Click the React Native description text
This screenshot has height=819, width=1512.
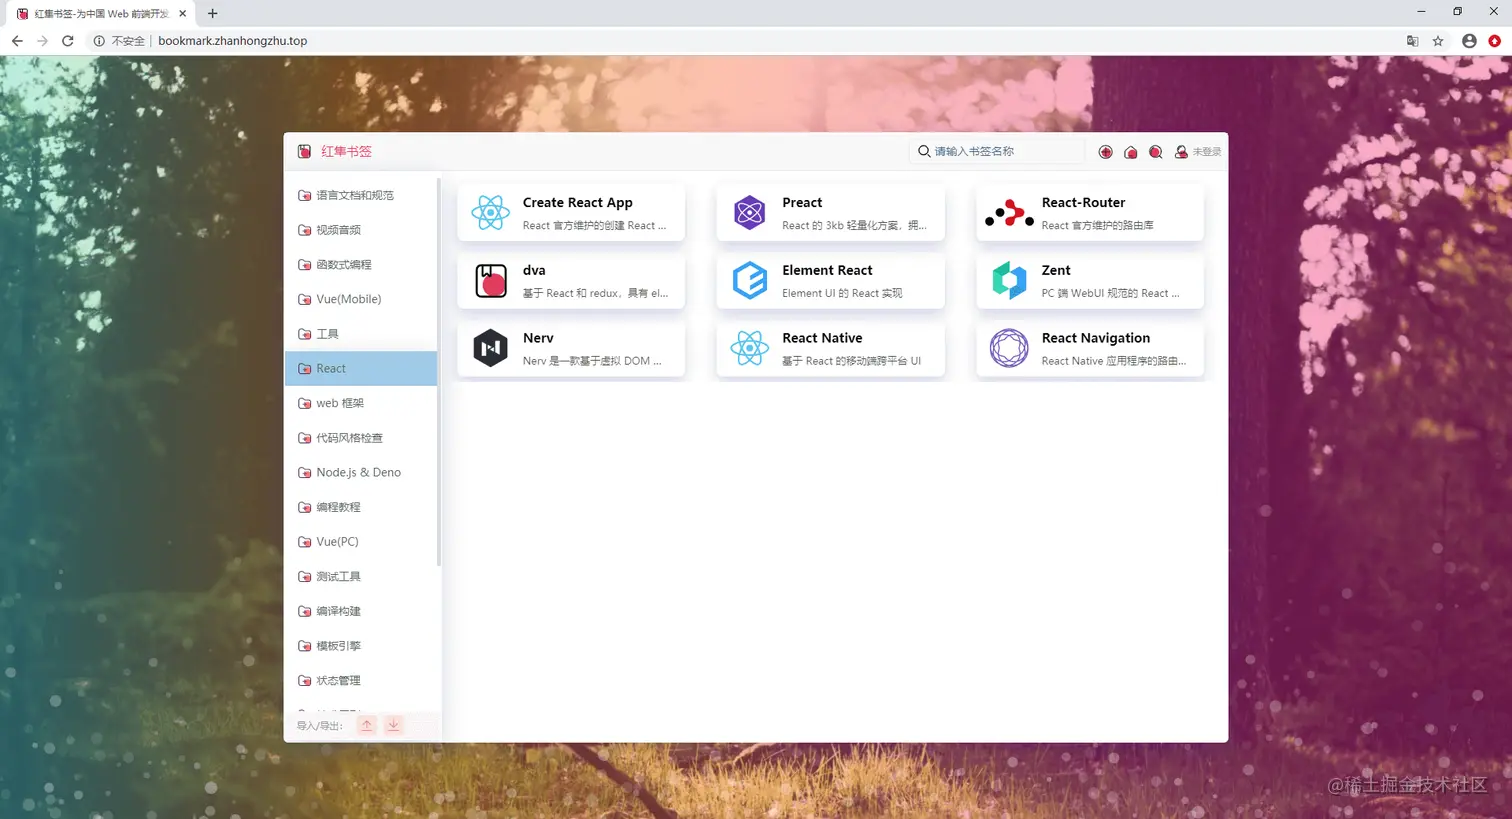(851, 361)
